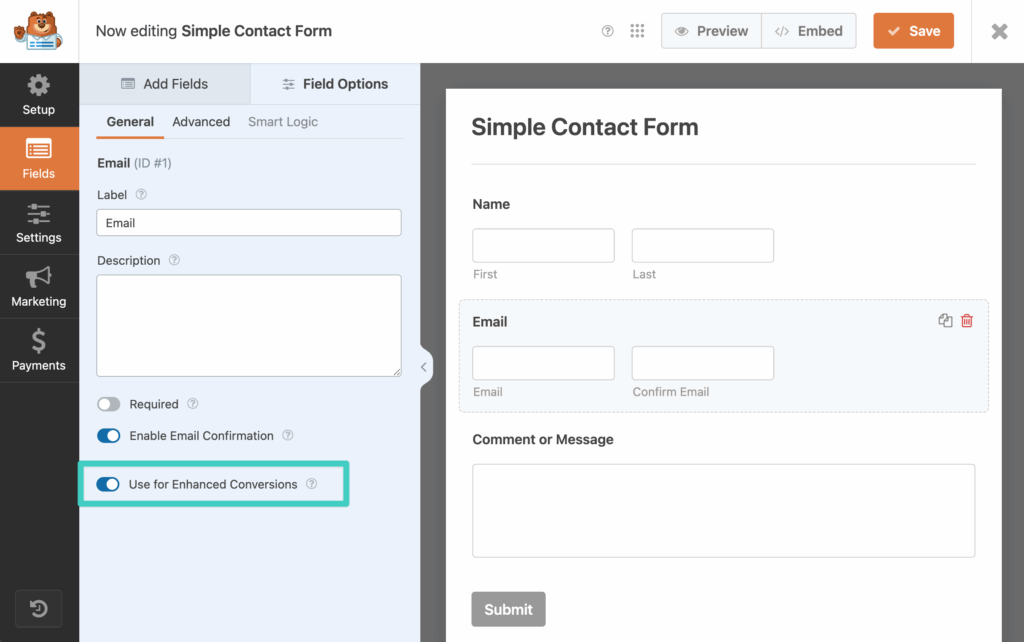Disable Enable Email Confirmation toggle
Image resolution: width=1024 pixels, height=642 pixels.
click(x=108, y=436)
